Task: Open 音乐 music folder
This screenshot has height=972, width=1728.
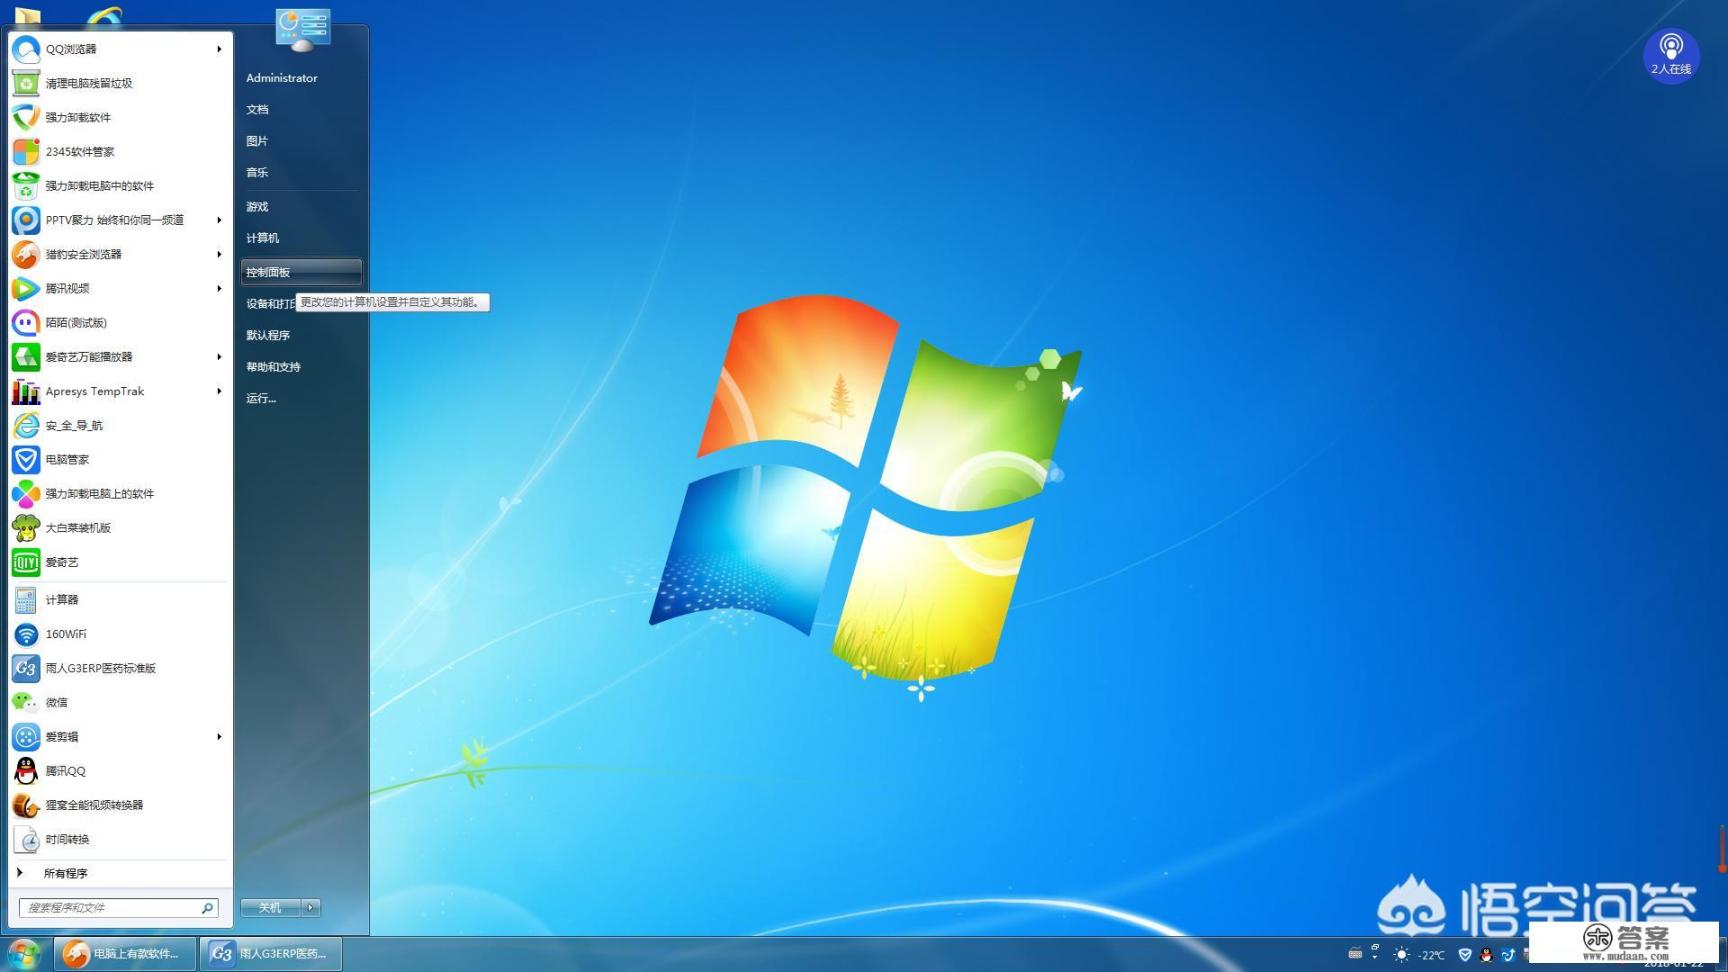Action: pos(257,172)
